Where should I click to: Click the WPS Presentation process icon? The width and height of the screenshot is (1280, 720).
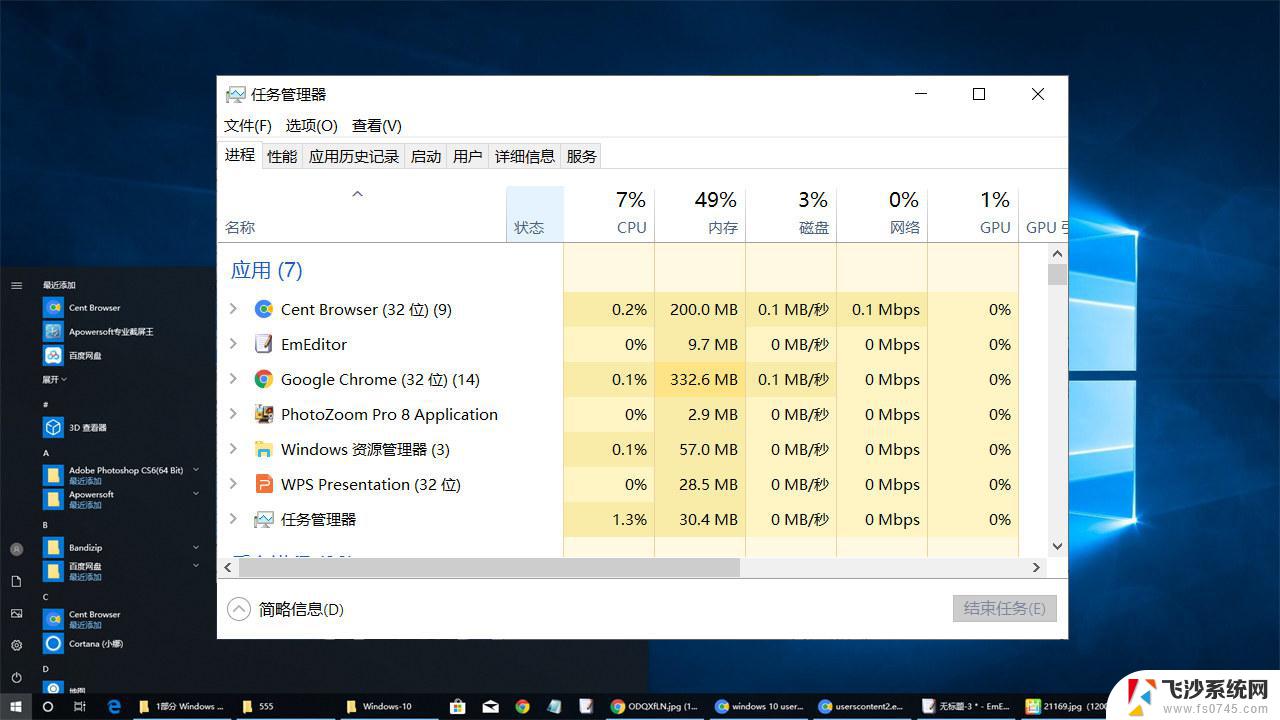point(264,484)
